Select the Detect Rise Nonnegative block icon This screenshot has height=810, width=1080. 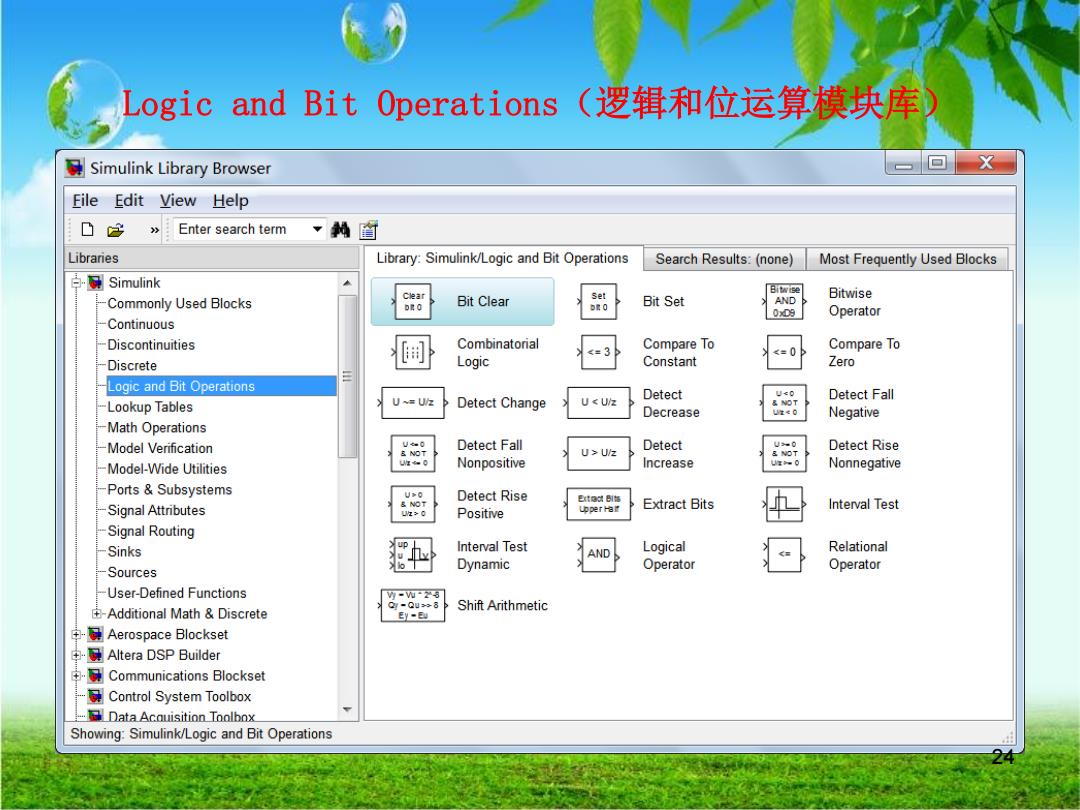tap(785, 454)
